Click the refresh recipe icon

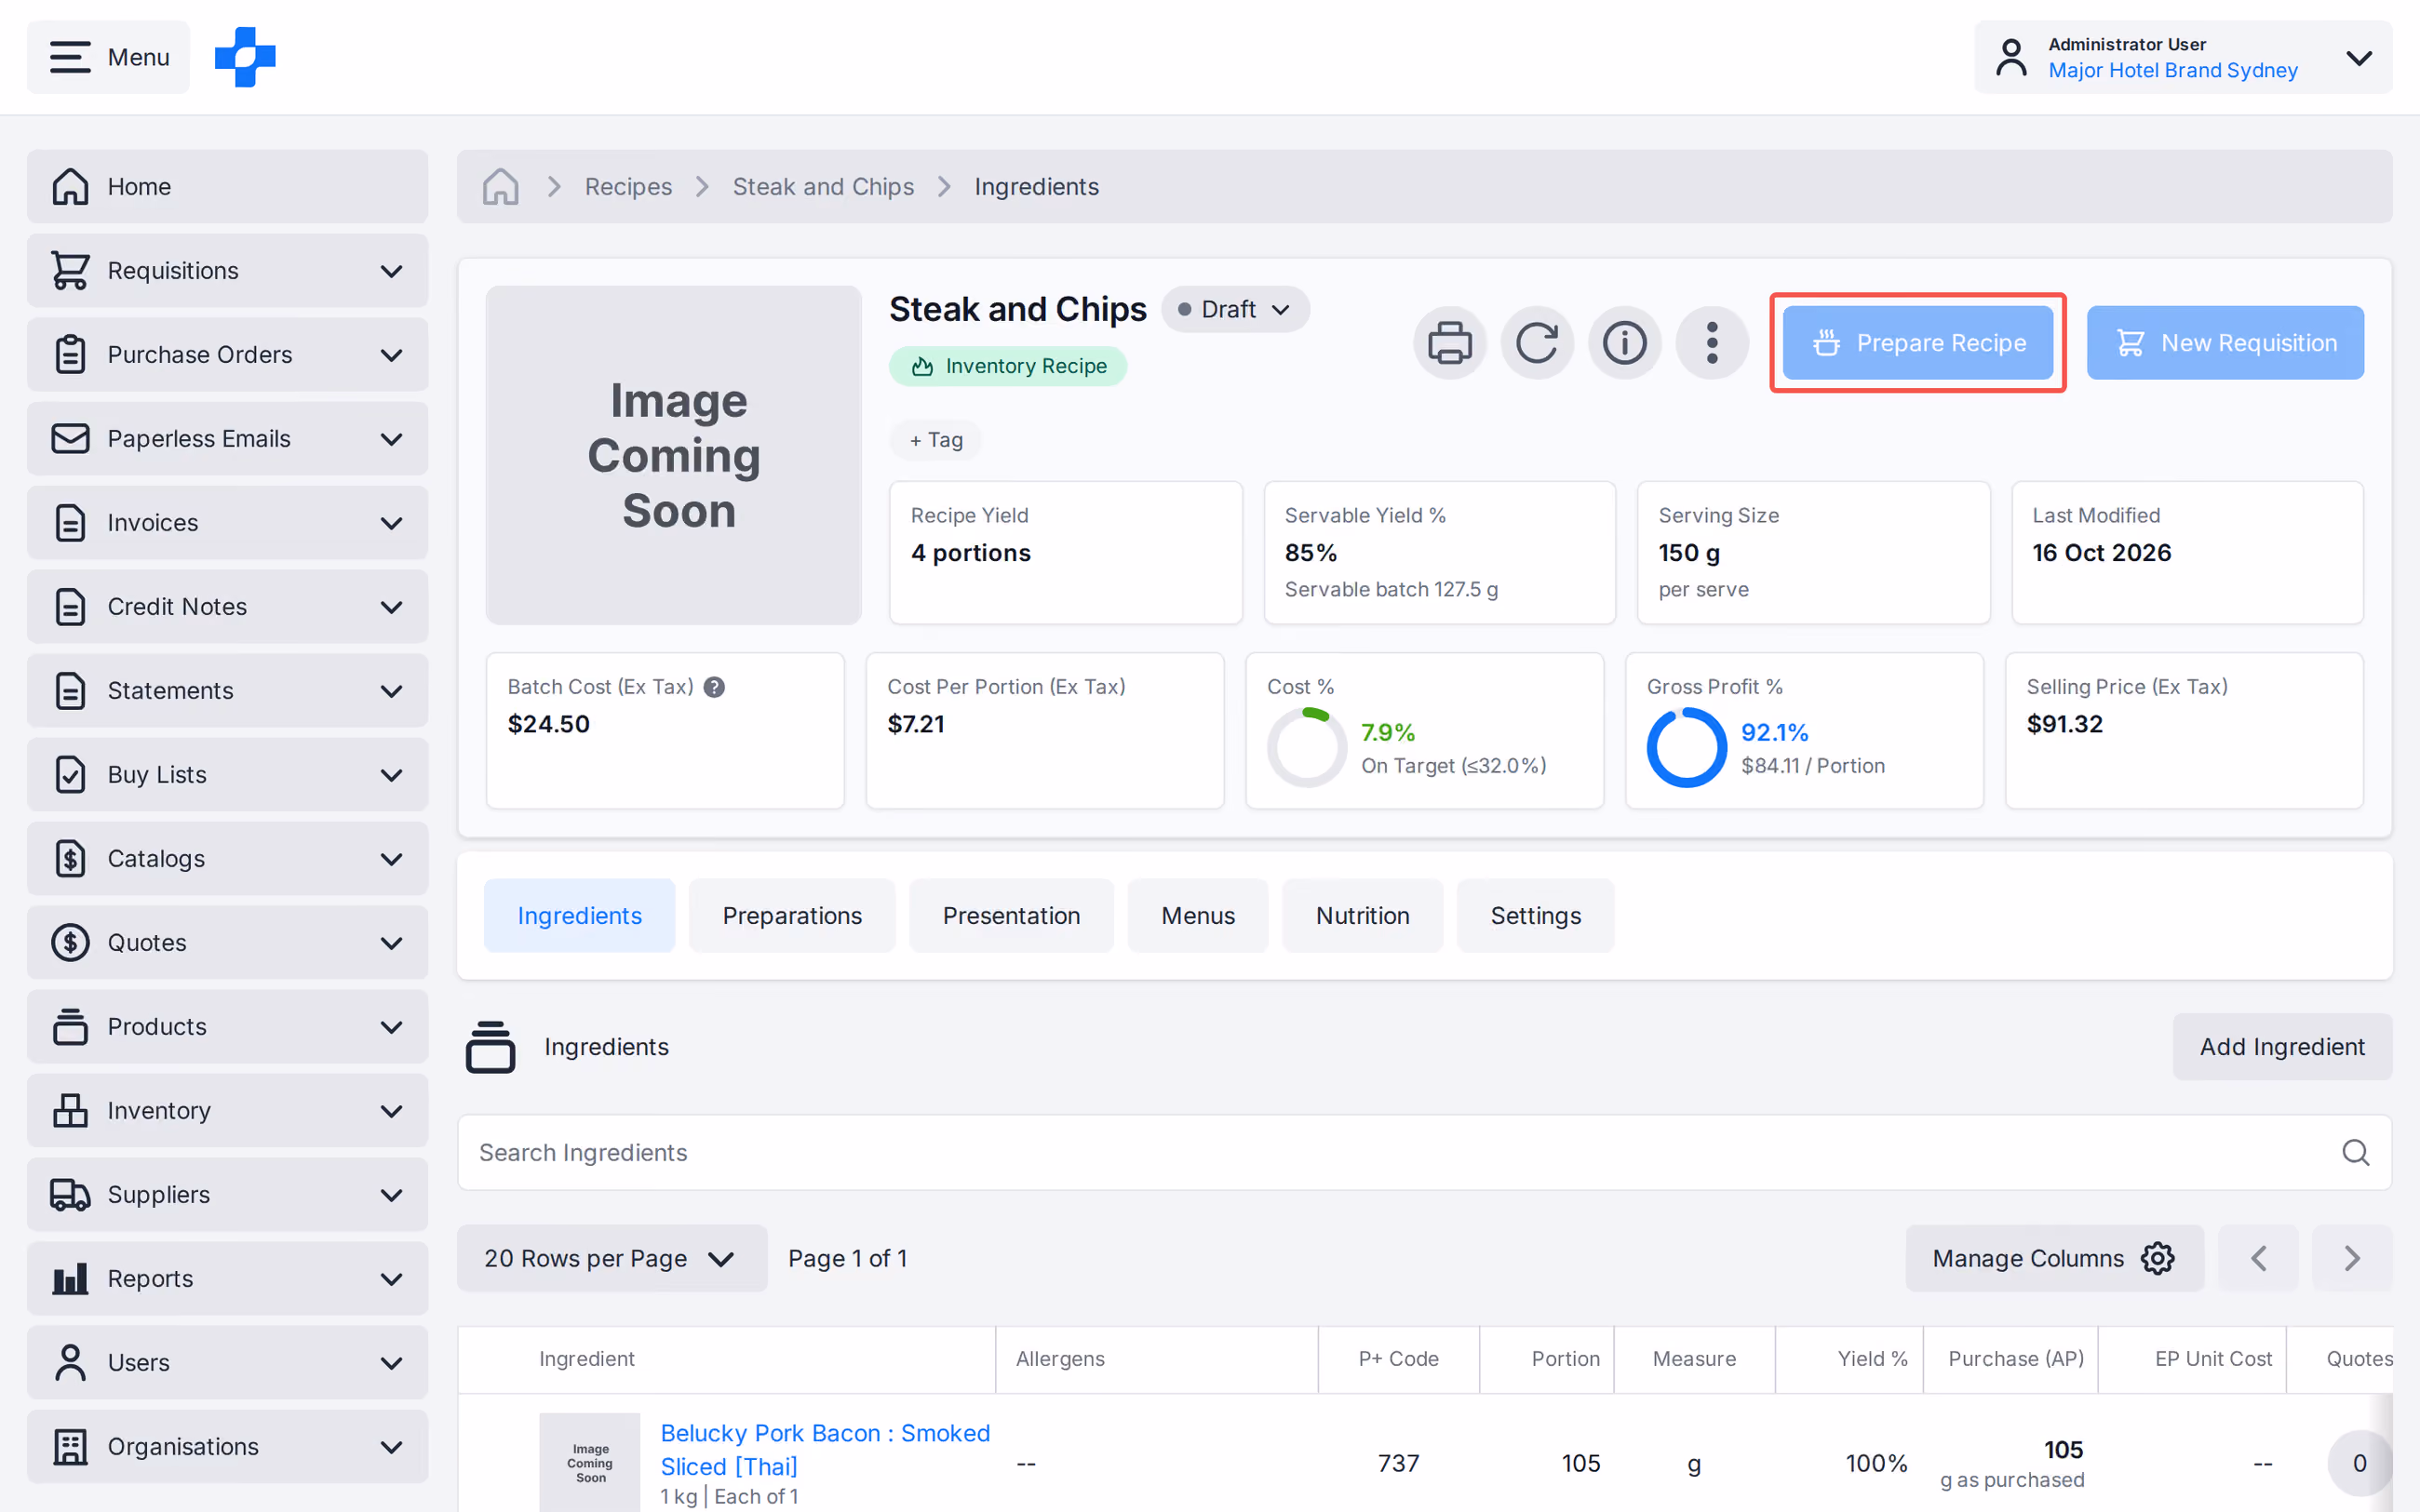pyautogui.click(x=1537, y=343)
